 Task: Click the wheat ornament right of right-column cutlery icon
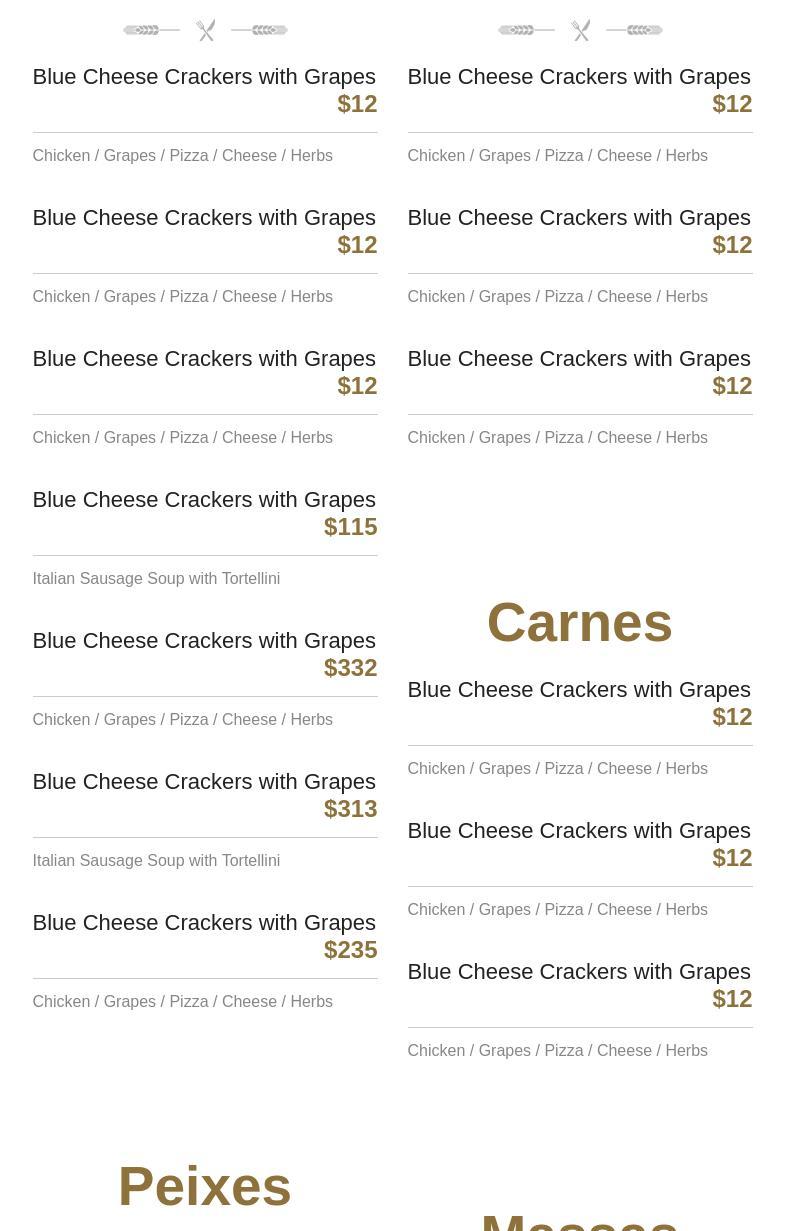(635, 31)
